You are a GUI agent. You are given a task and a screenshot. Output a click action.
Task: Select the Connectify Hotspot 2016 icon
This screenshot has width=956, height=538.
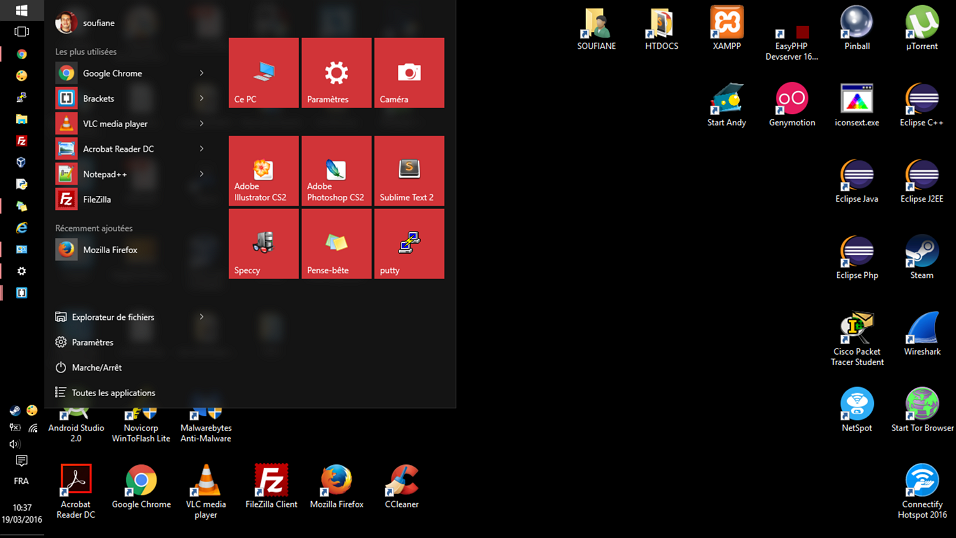(x=922, y=491)
